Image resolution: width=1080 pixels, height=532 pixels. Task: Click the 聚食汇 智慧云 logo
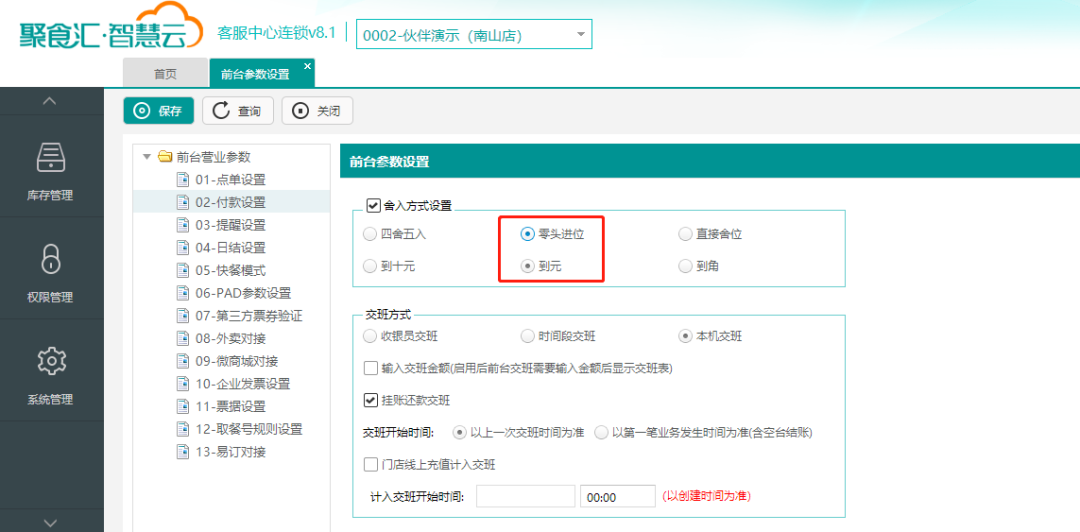103,34
